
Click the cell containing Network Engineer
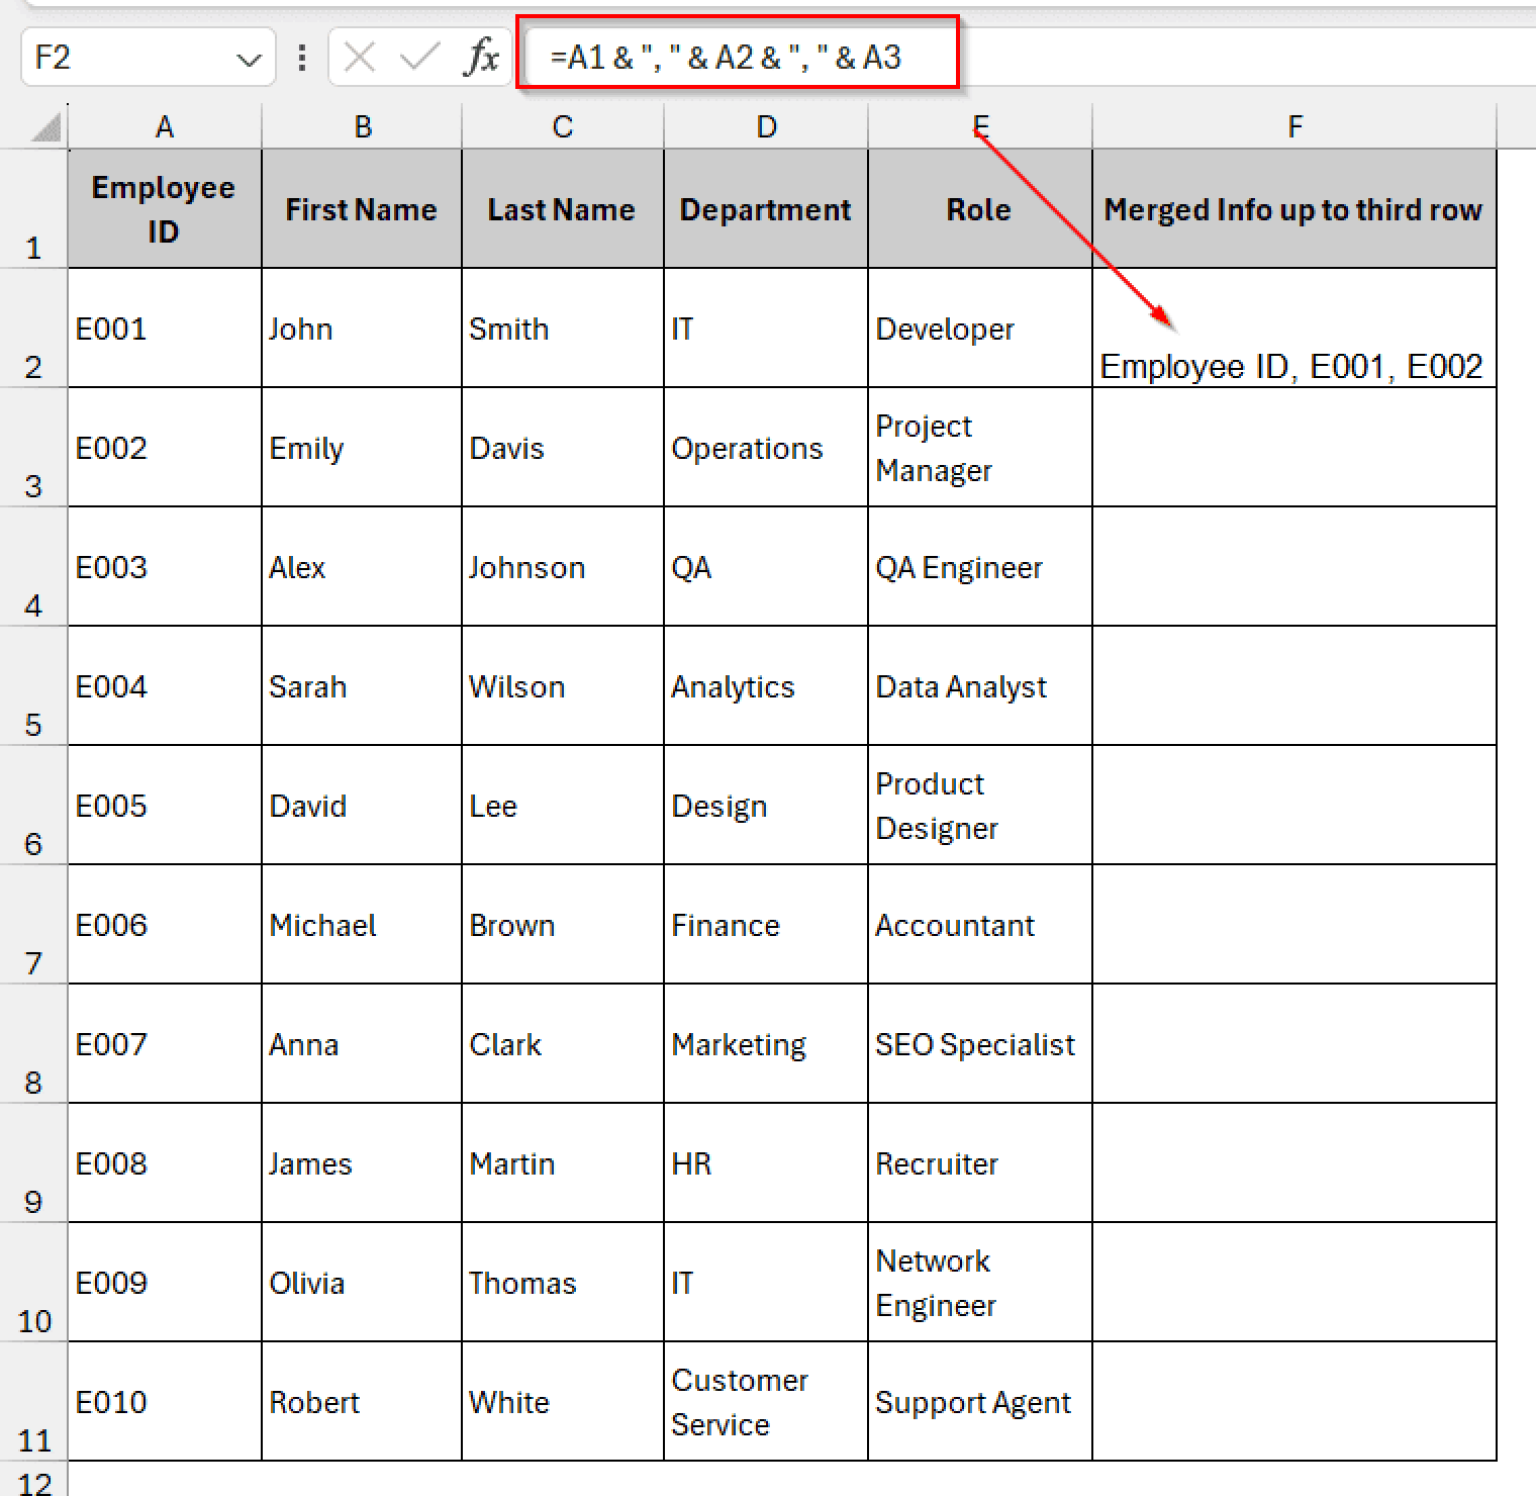(978, 1283)
